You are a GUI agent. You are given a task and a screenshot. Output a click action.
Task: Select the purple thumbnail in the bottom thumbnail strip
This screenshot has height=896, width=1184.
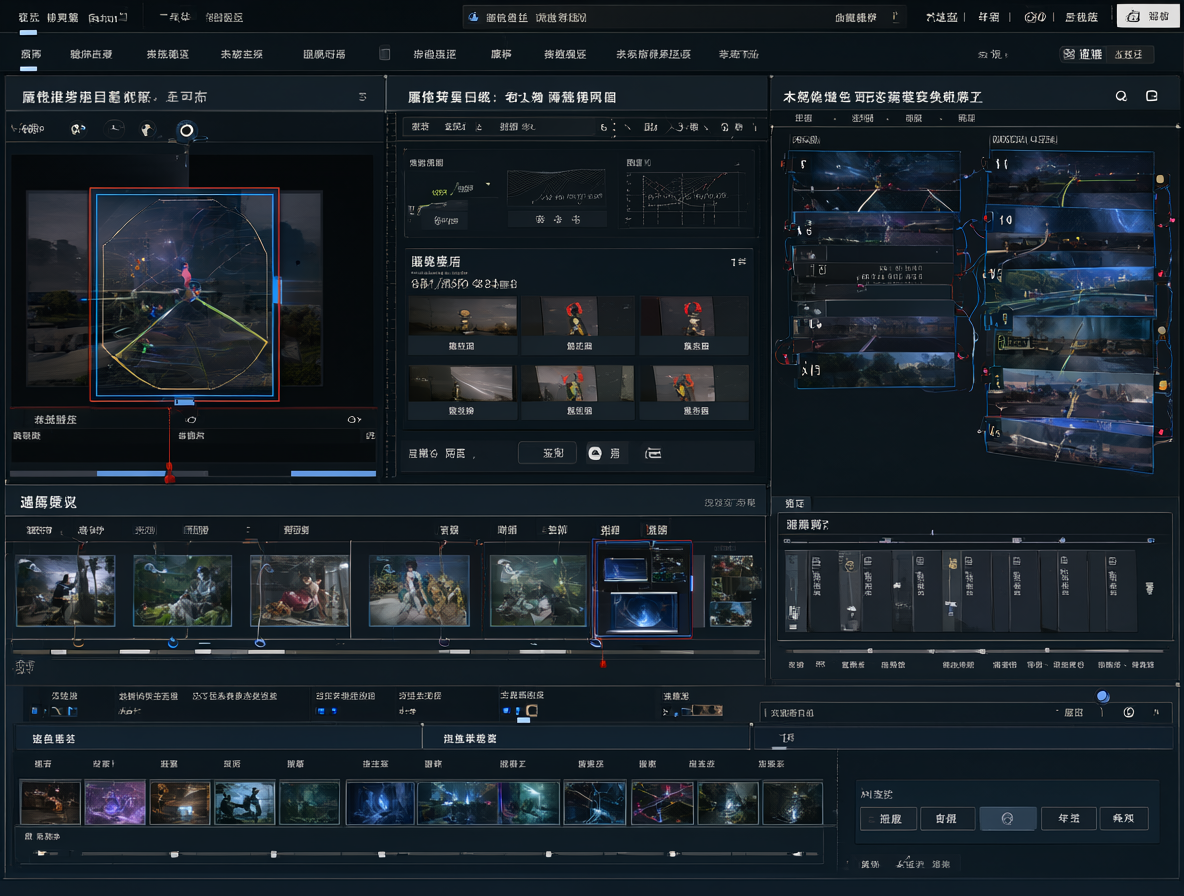point(115,802)
